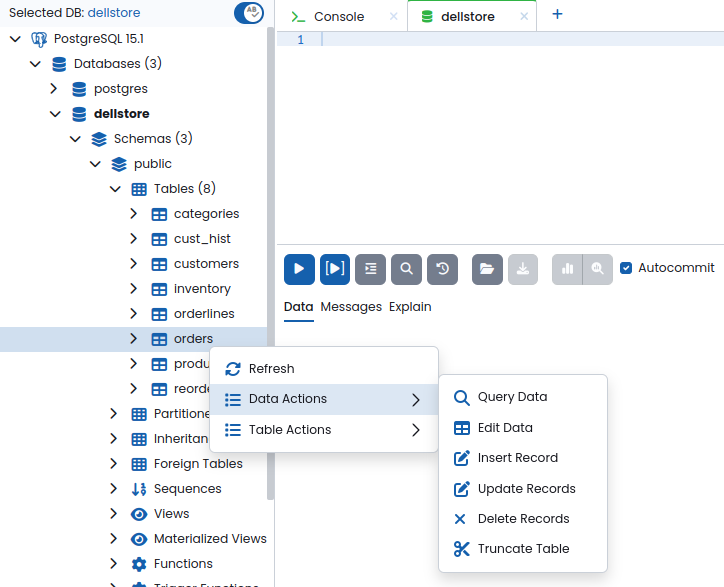This screenshot has width=724, height=587.
Task: Add a new tab with the plus button
Action: click(557, 14)
